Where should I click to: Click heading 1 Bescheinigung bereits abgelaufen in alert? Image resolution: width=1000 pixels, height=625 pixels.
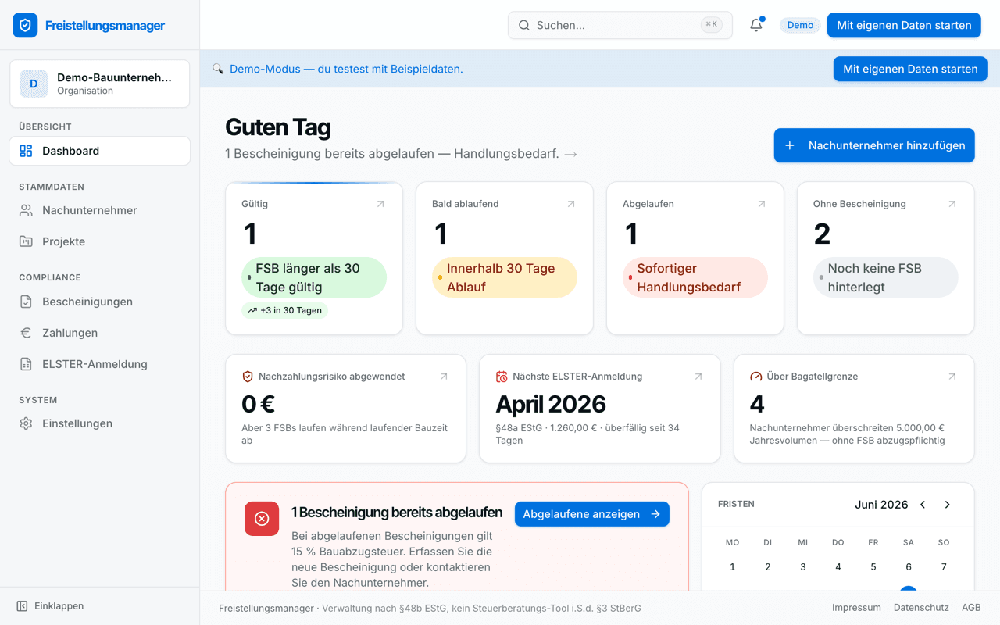pos(397,512)
